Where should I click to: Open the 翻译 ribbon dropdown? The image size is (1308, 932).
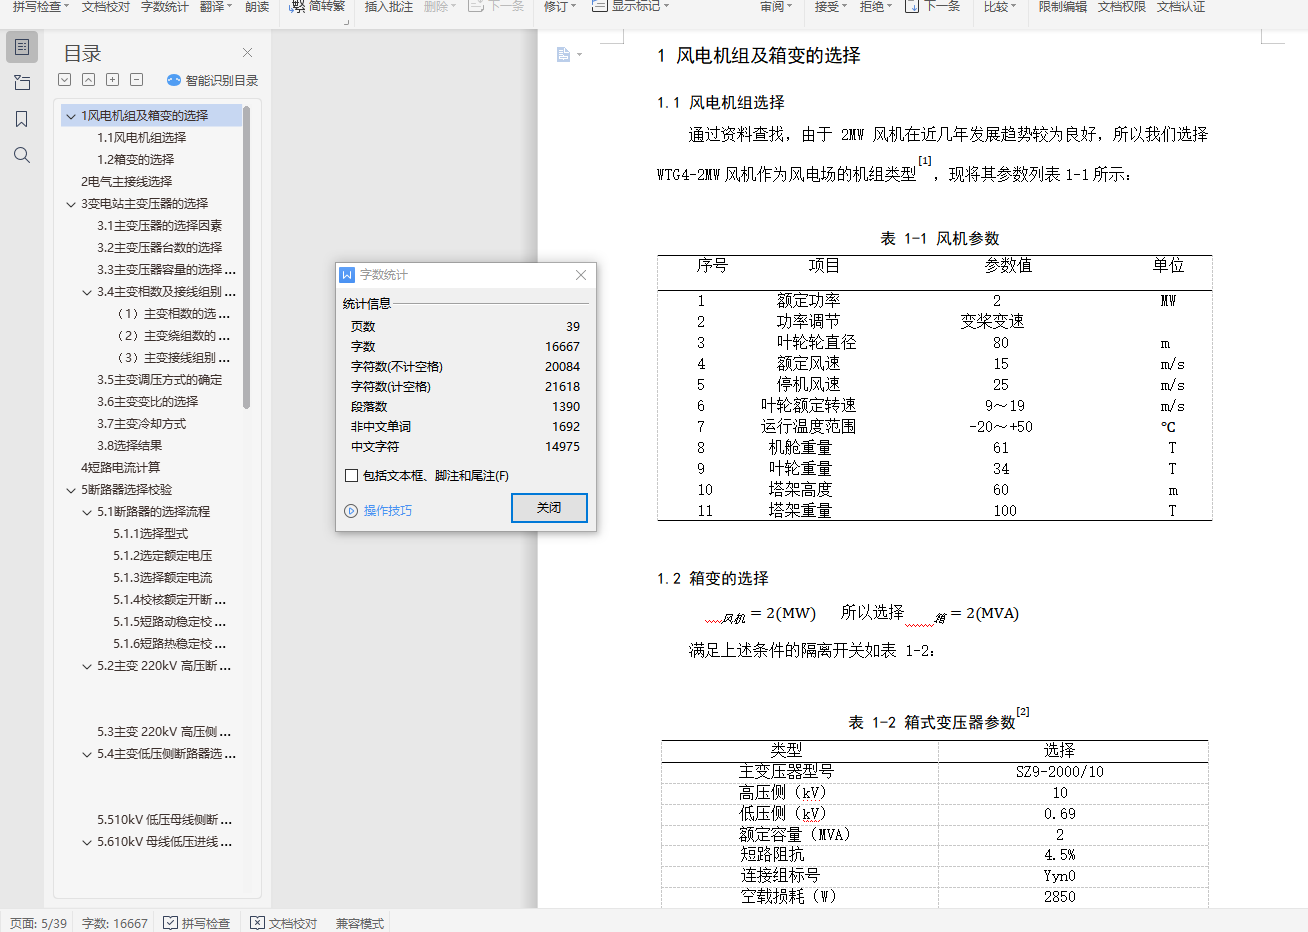coord(216,7)
